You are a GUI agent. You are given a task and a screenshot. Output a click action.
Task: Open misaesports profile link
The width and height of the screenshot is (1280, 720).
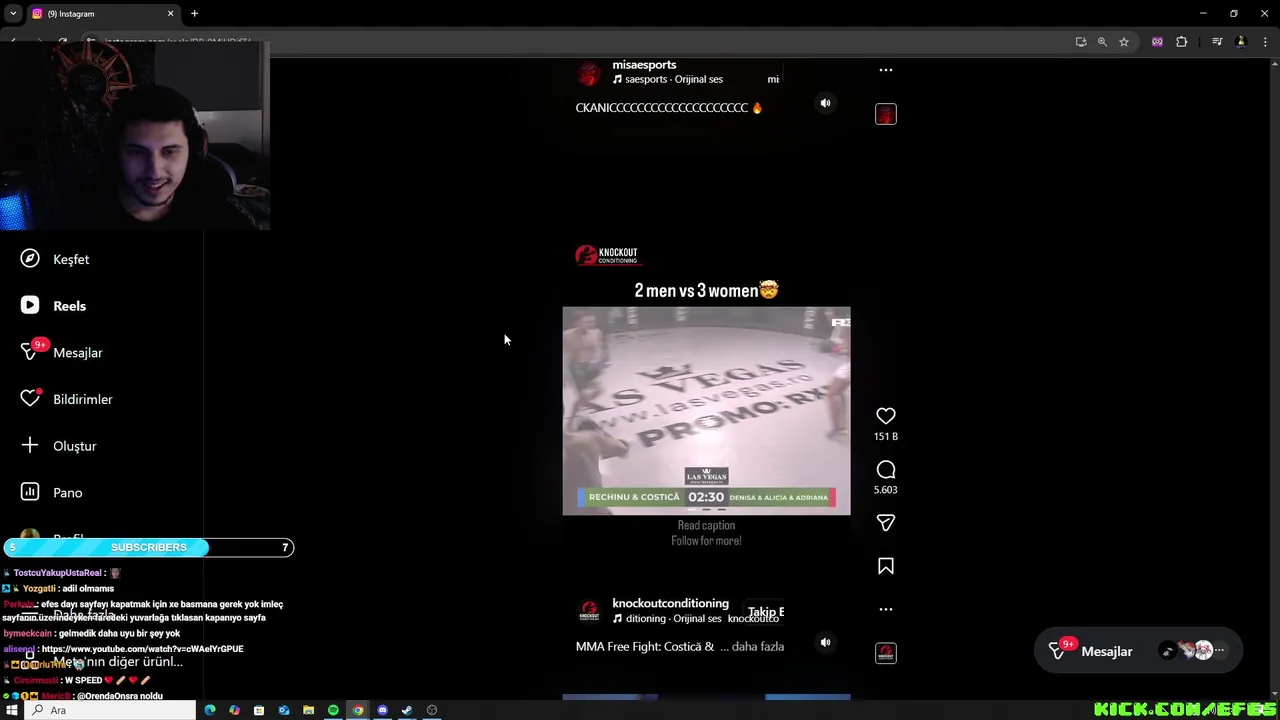pyautogui.click(x=644, y=65)
